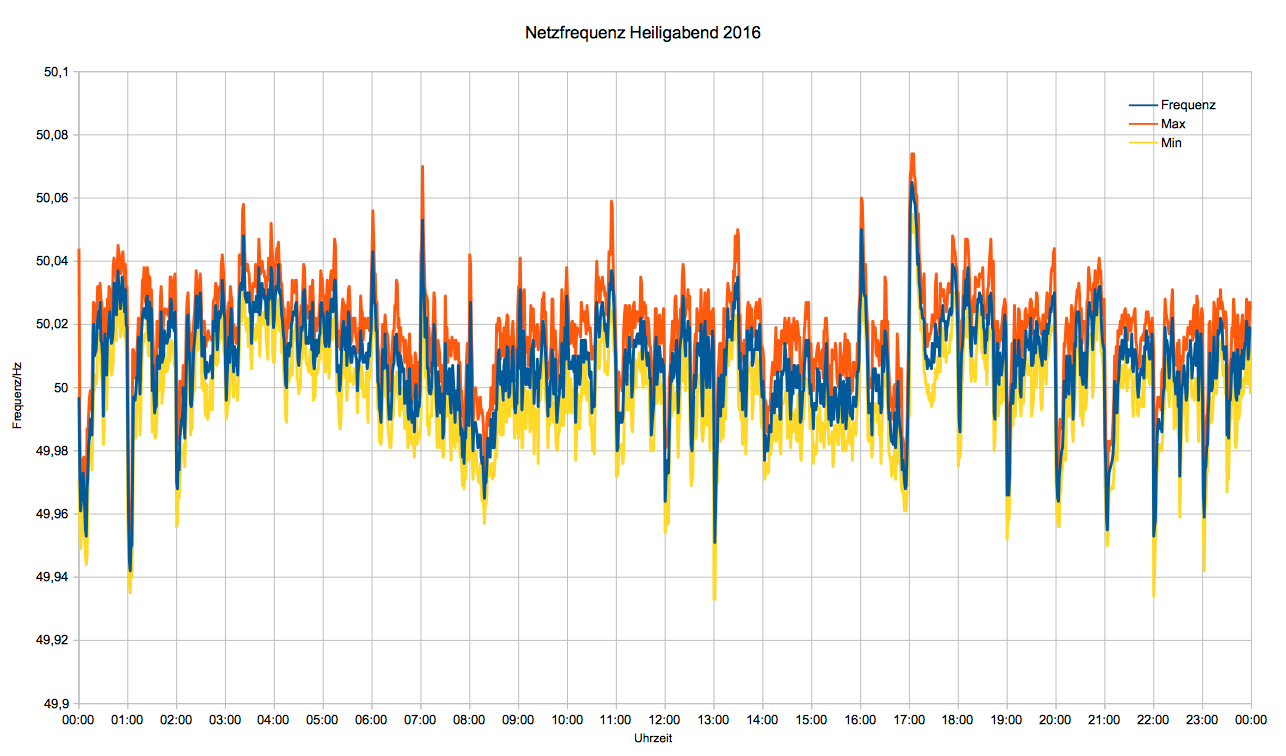Click the 08:00 time axis label
Image resolution: width=1286 pixels, height=756 pixels.
pos(469,719)
